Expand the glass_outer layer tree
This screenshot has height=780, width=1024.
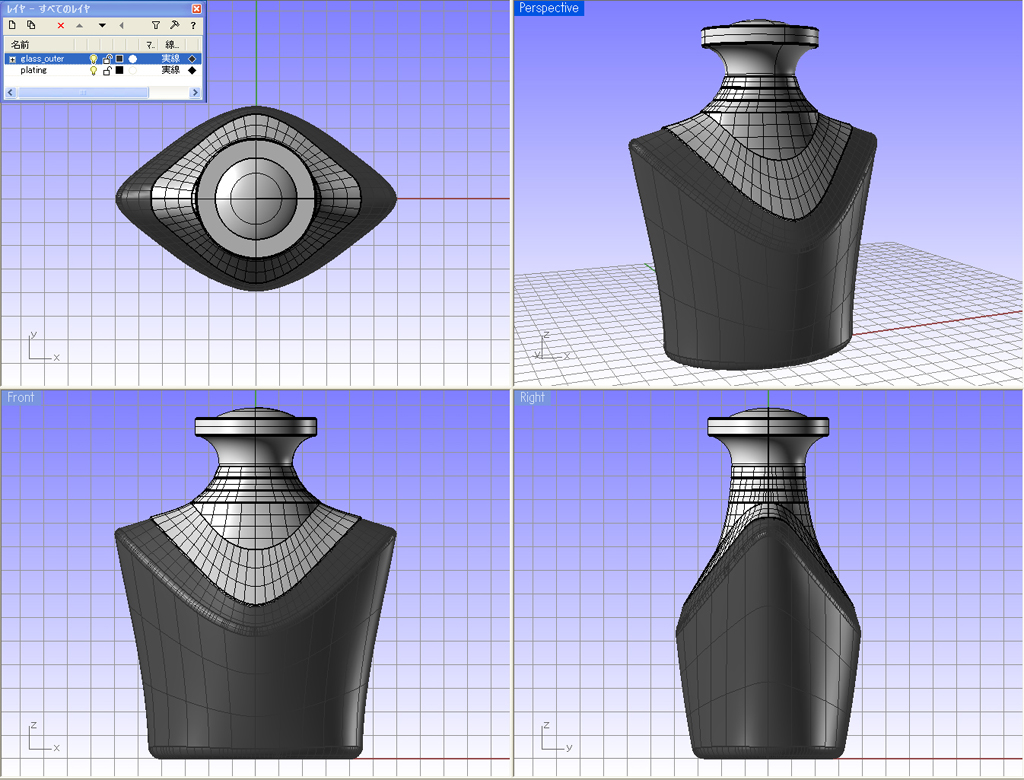click(12, 59)
